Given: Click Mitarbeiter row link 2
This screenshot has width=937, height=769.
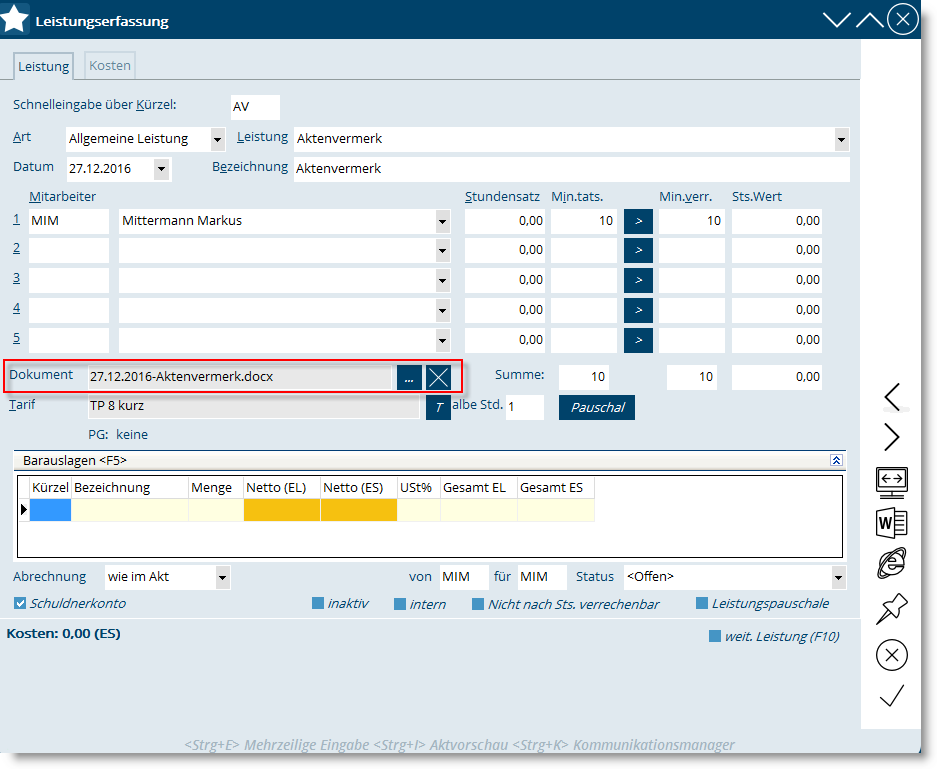Looking at the screenshot, I should click(16, 248).
